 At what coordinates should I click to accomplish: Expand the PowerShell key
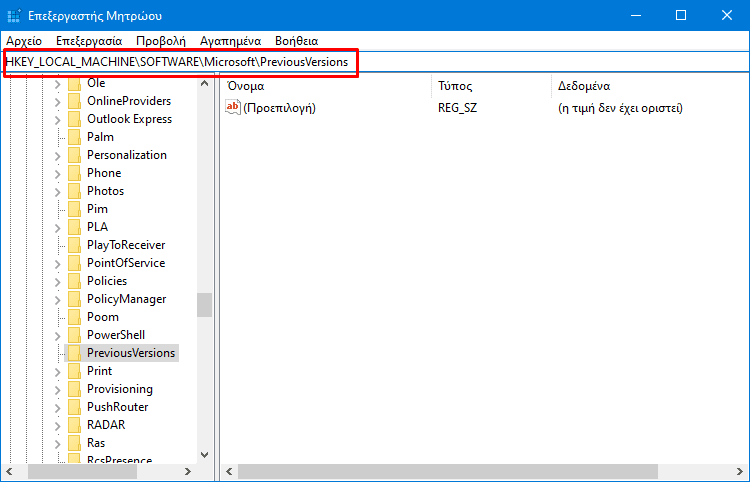[57, 336]
